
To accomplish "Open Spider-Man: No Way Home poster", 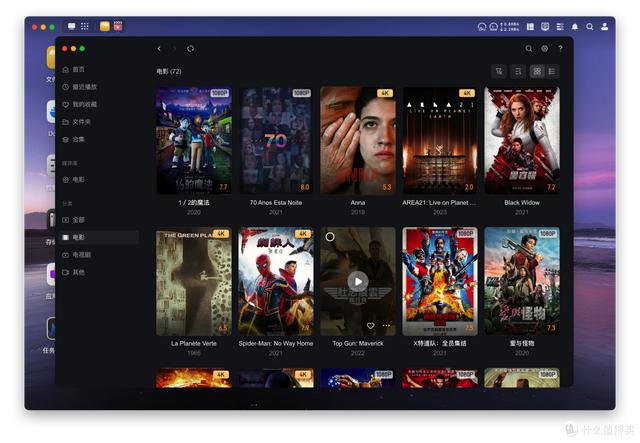I will point(276,281).
